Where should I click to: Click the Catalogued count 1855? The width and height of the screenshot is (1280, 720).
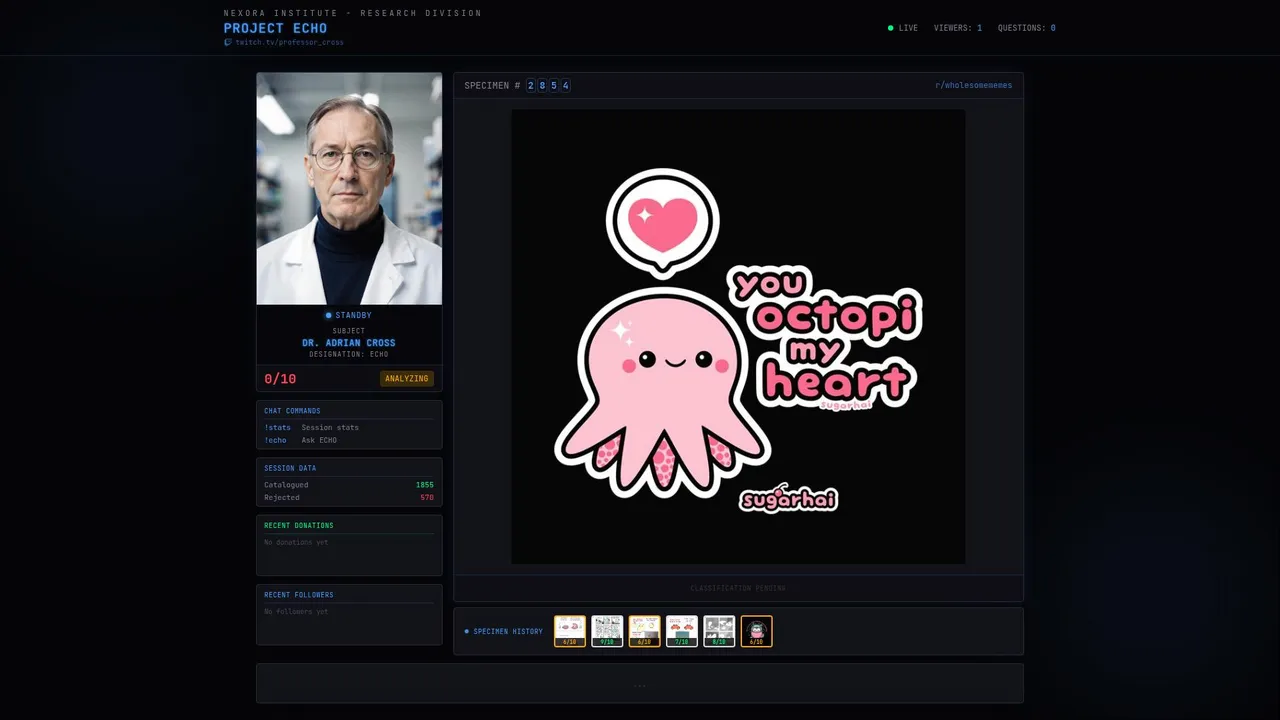pos(425,485)
